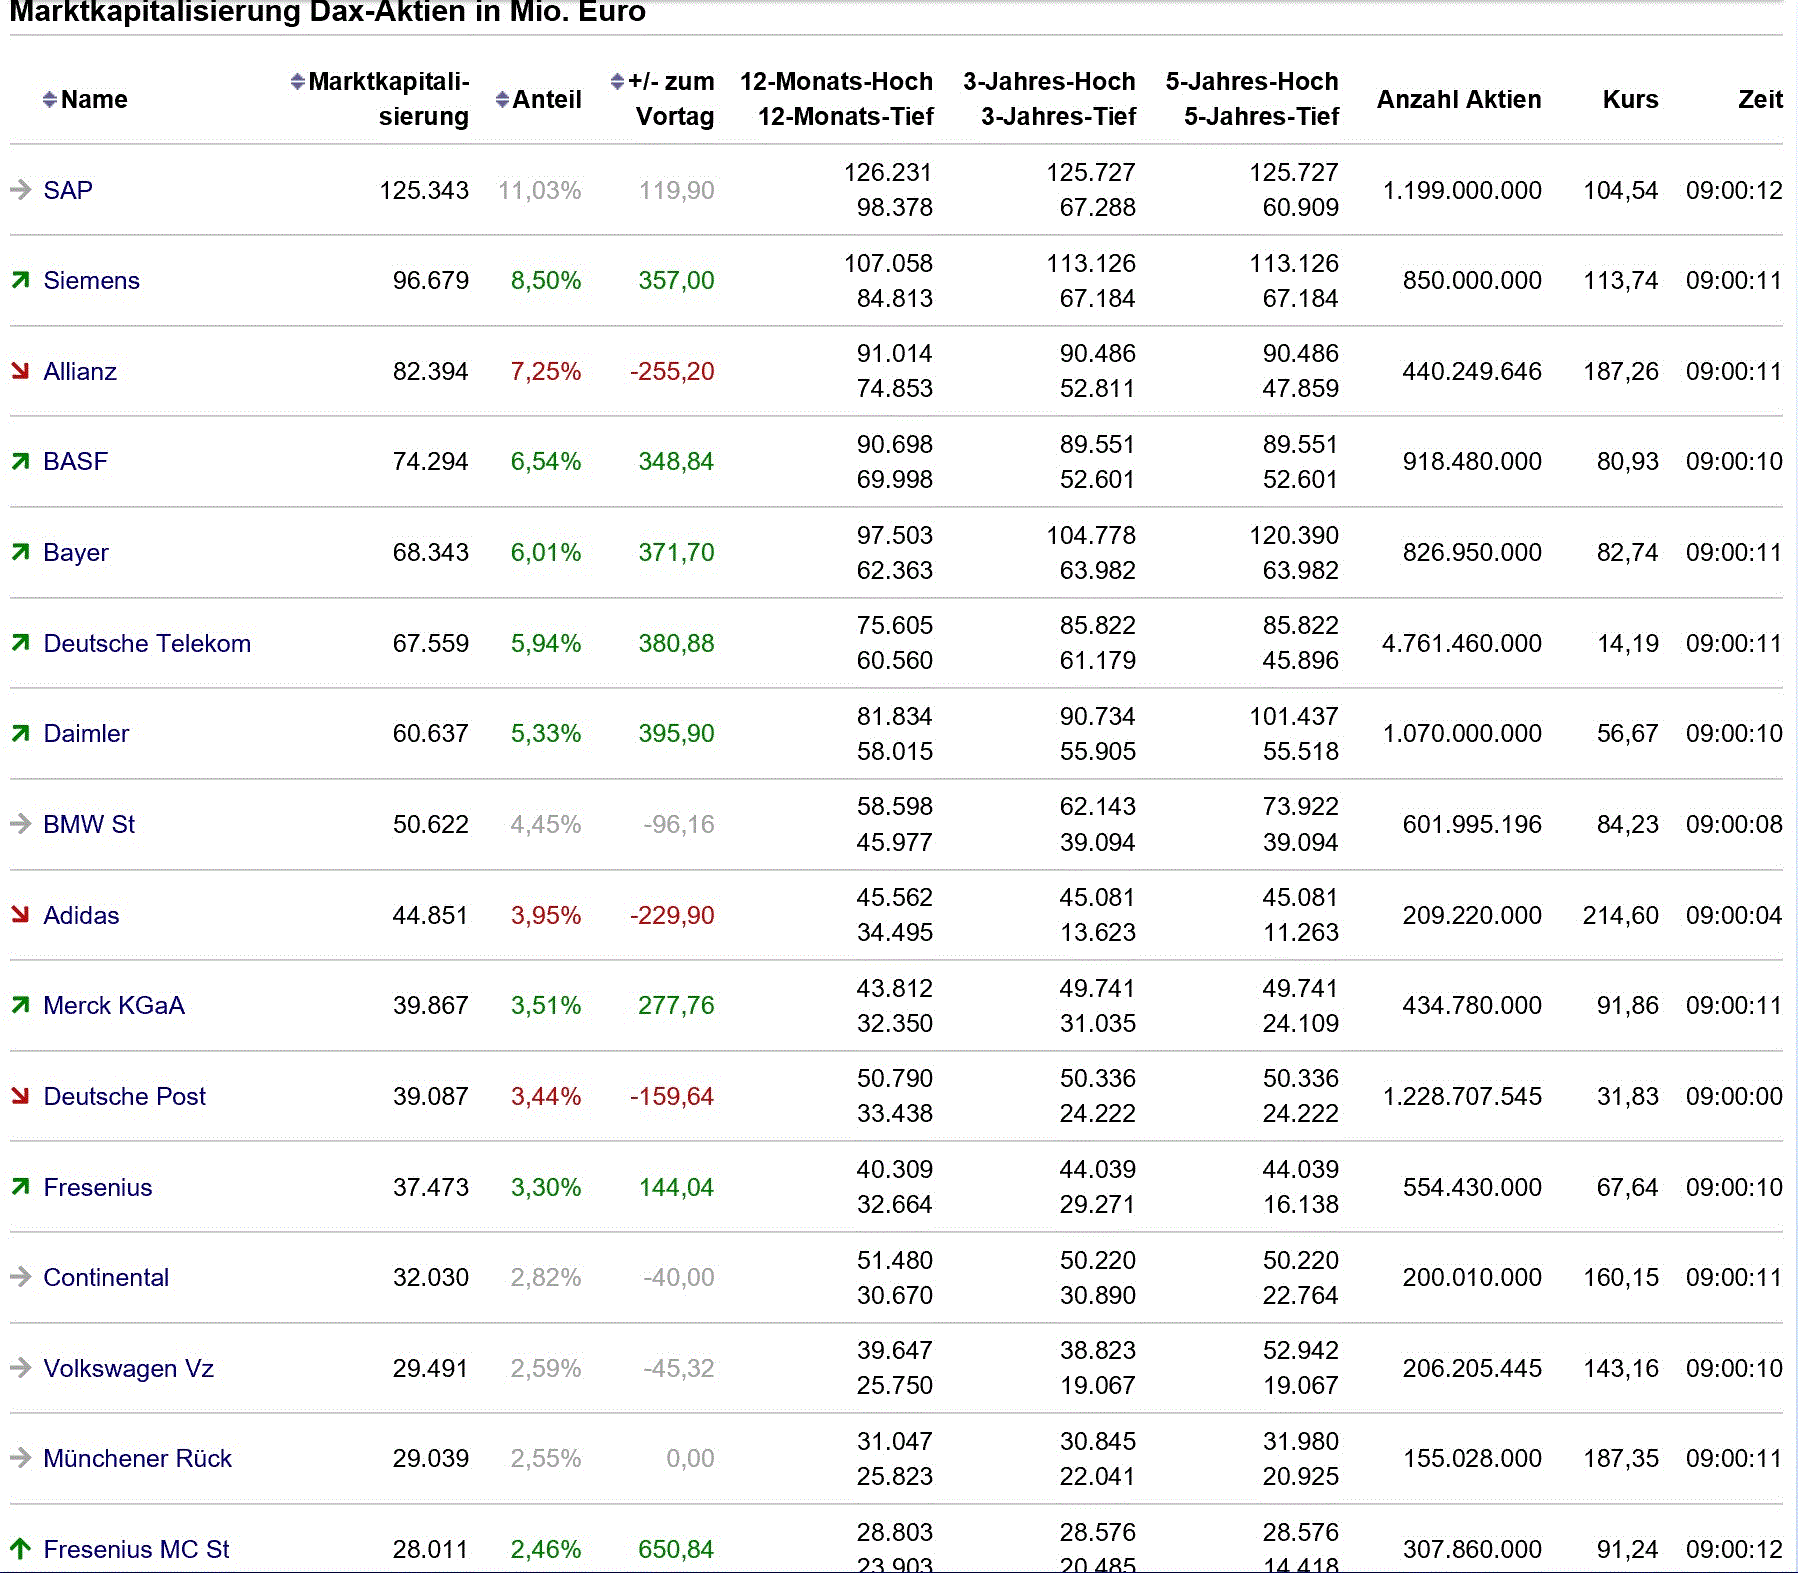
Task: Click sort arrows beside +/- zum Vortag
Action: click(617, 81)
